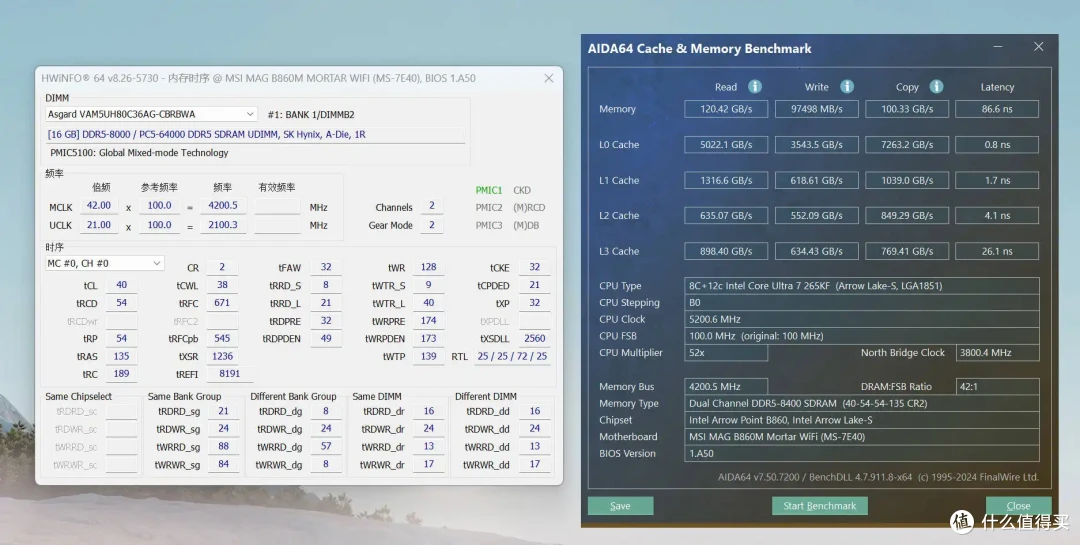Click the tWRRD_sg value 88
Image resolution: width=1080 pixels, height=545 pixels.
click(x=223, y=446)
